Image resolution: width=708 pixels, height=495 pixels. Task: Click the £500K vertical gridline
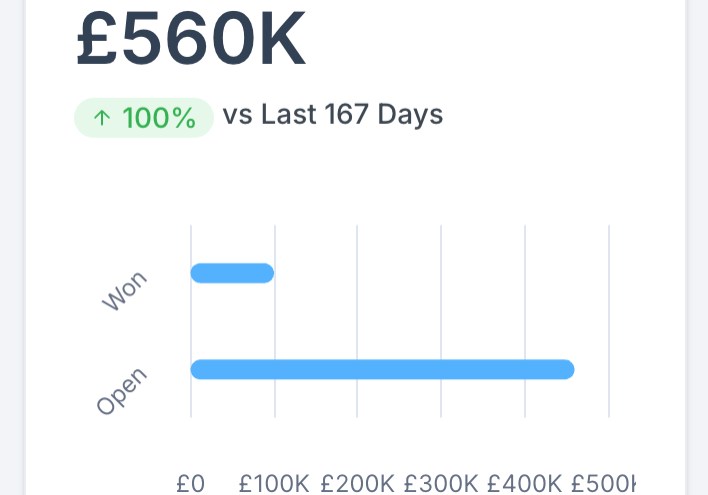pos(609,321)
